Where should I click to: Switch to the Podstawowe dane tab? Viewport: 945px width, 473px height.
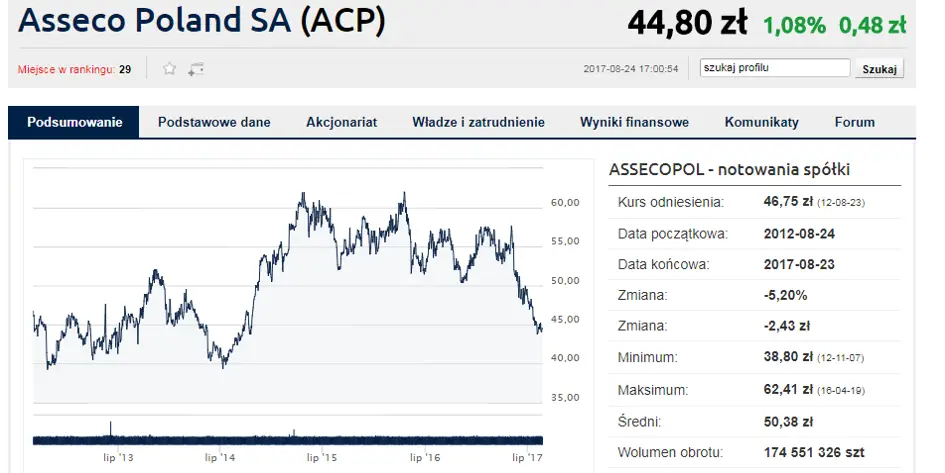point(214,123)
